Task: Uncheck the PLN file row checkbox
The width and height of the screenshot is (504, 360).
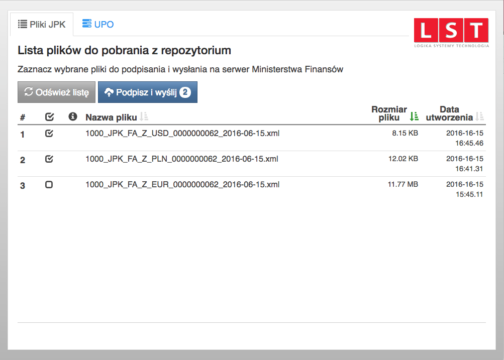Action: click(x=49, y=159)
